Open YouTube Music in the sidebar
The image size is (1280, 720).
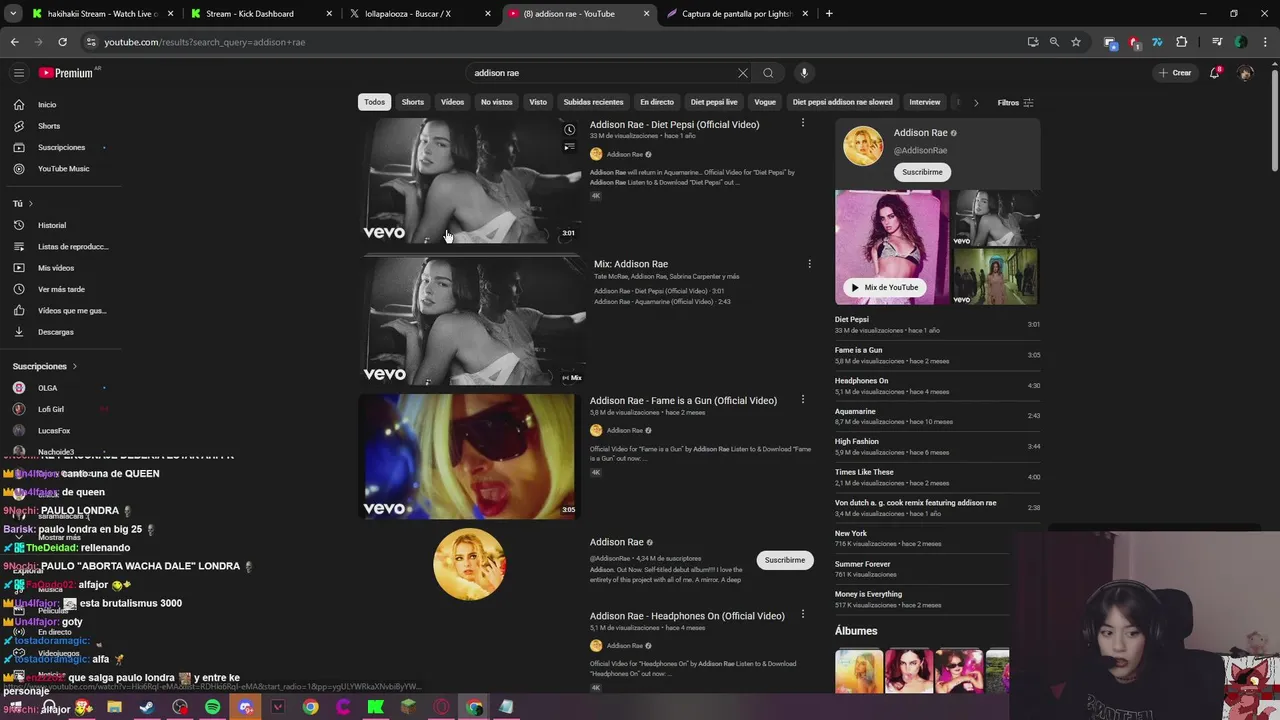(x=60, y=169)
